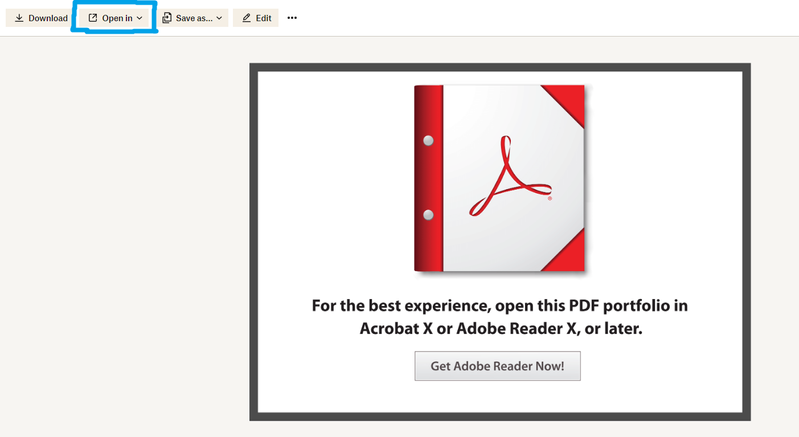
Task: Click the Download button
Action: (x=41, y=18)
